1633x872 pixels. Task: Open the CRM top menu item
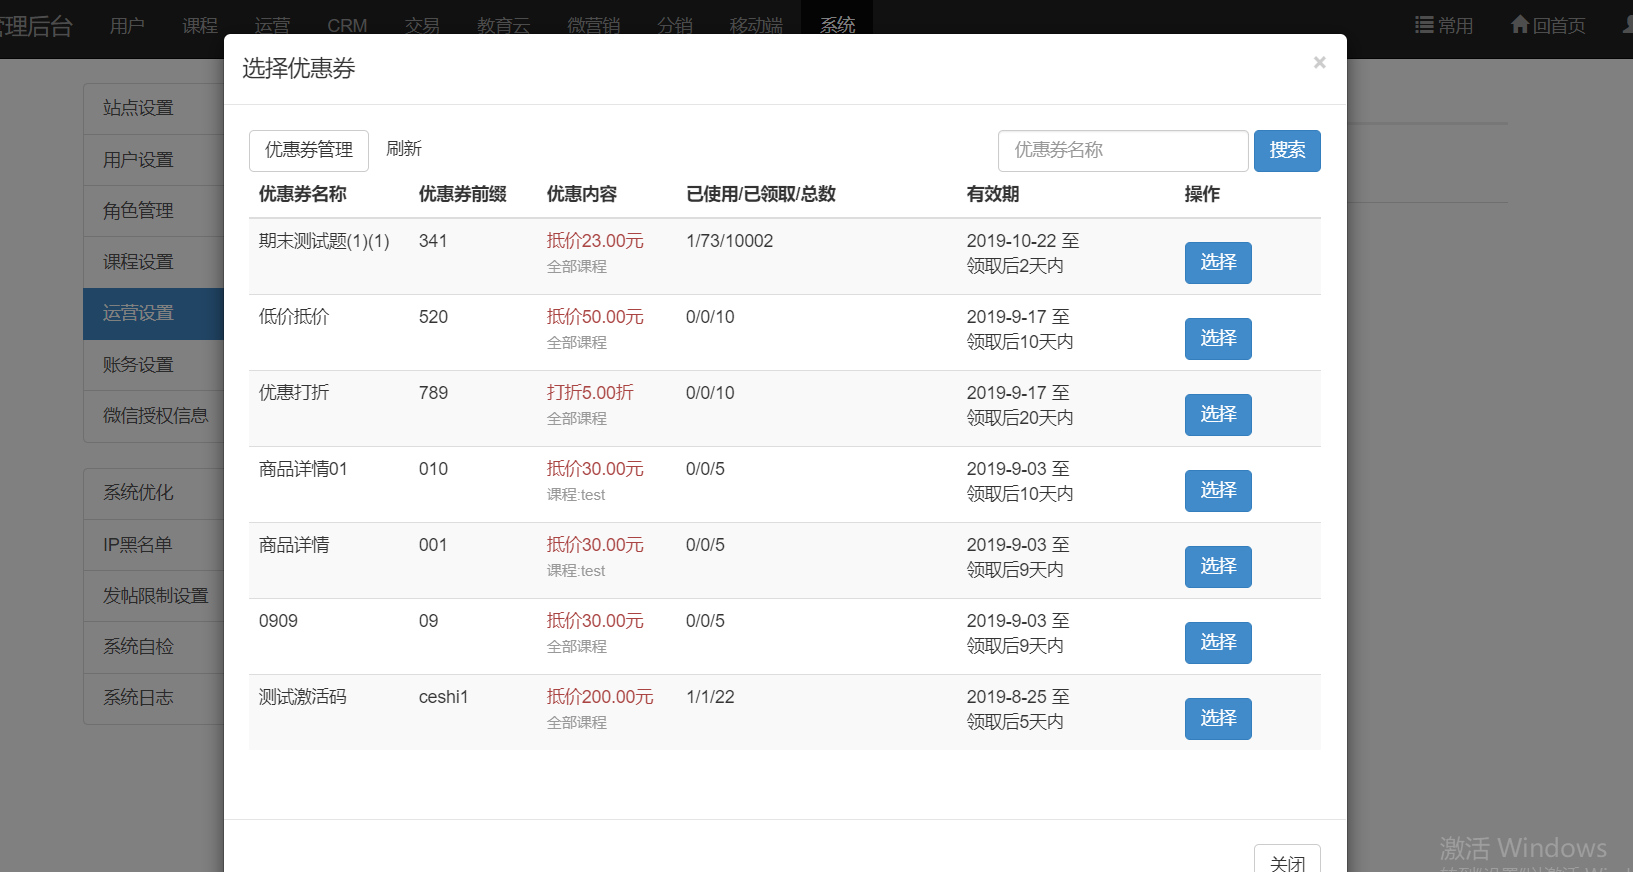pyautogui.click(x=347, y=25)
